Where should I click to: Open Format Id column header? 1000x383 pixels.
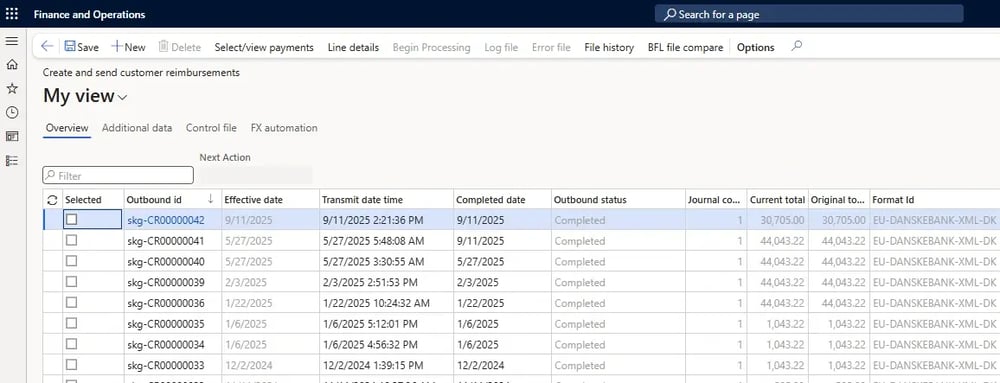pyautogui.click(x=935, y=199)
